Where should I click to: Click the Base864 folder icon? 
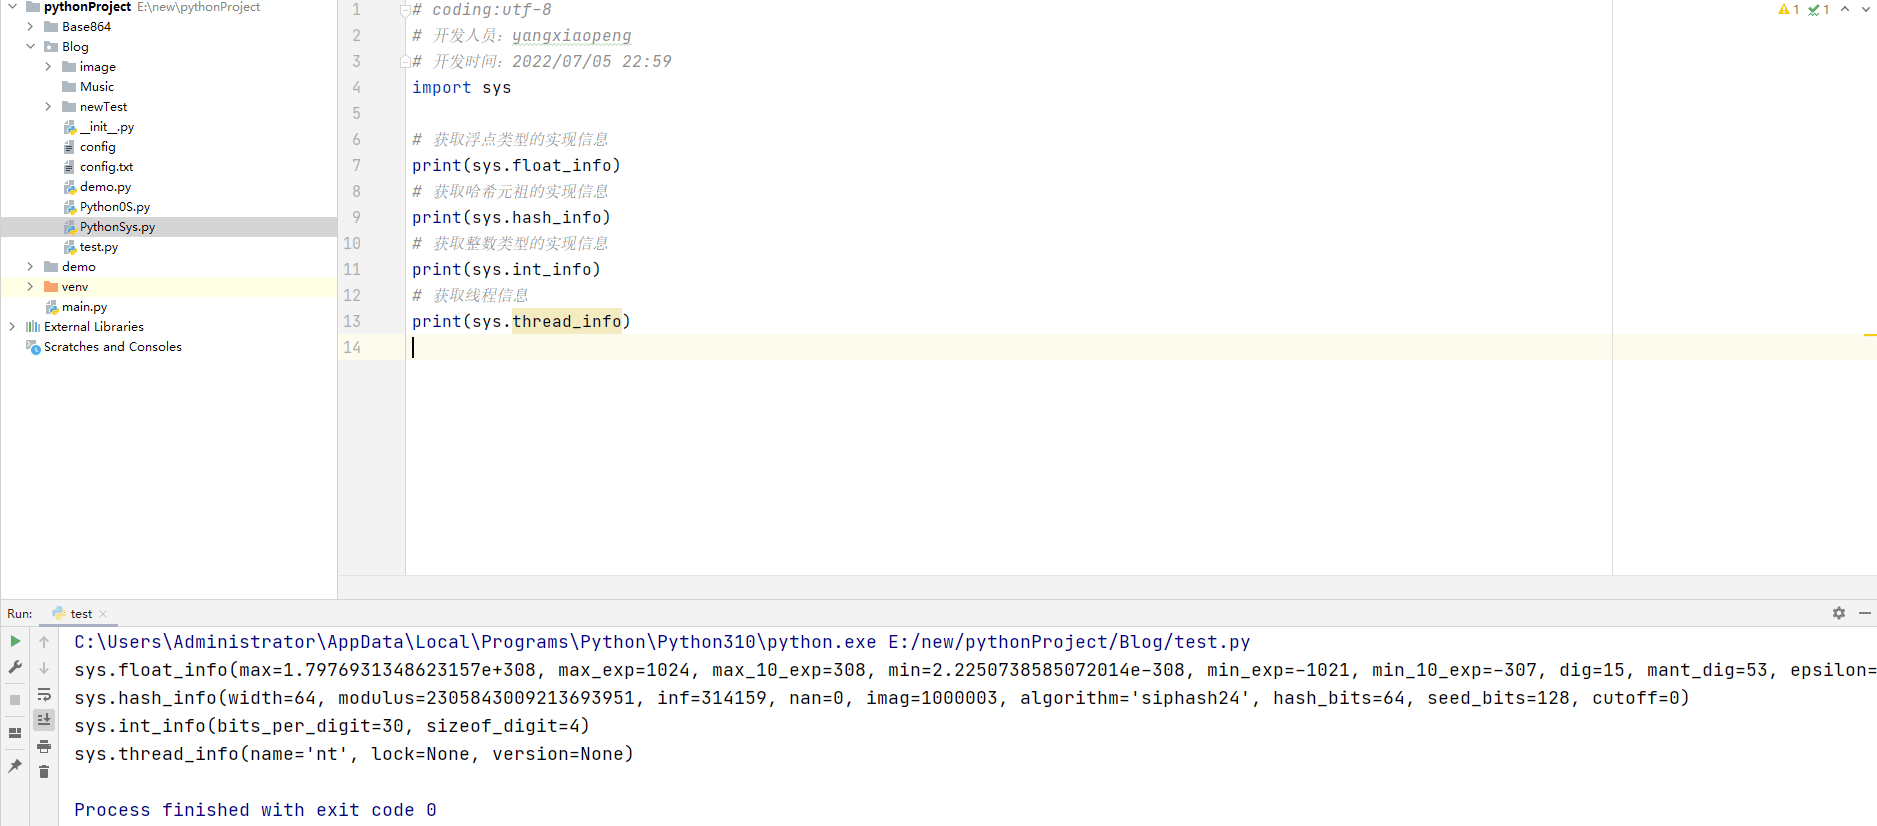click(x=51, y=27)
